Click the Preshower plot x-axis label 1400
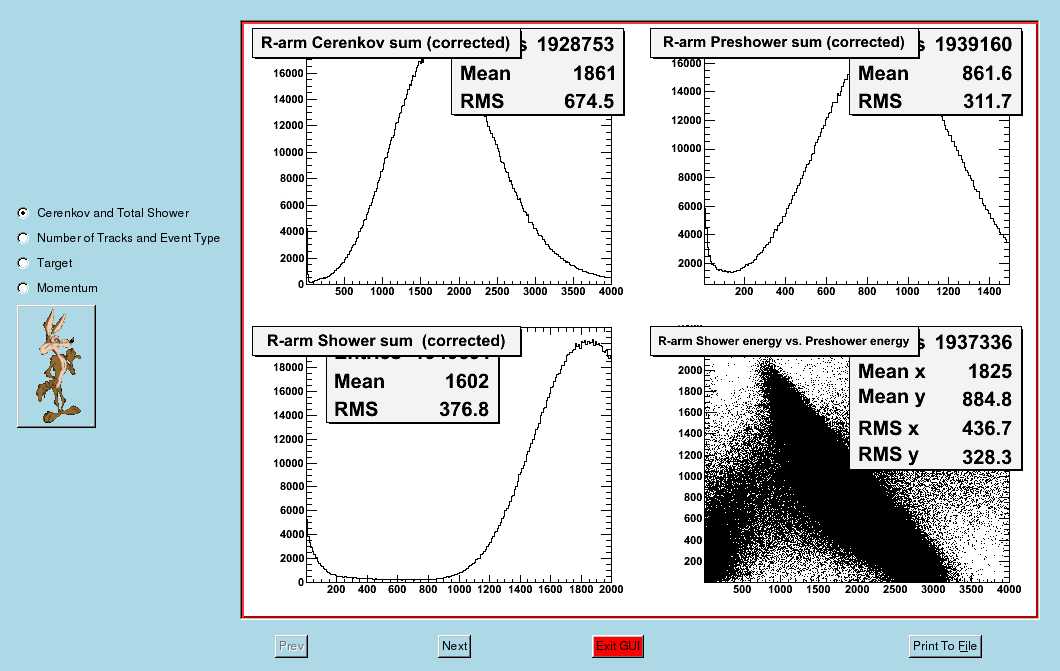Viewport: 1060px width, 671px height. coord(989,291)
